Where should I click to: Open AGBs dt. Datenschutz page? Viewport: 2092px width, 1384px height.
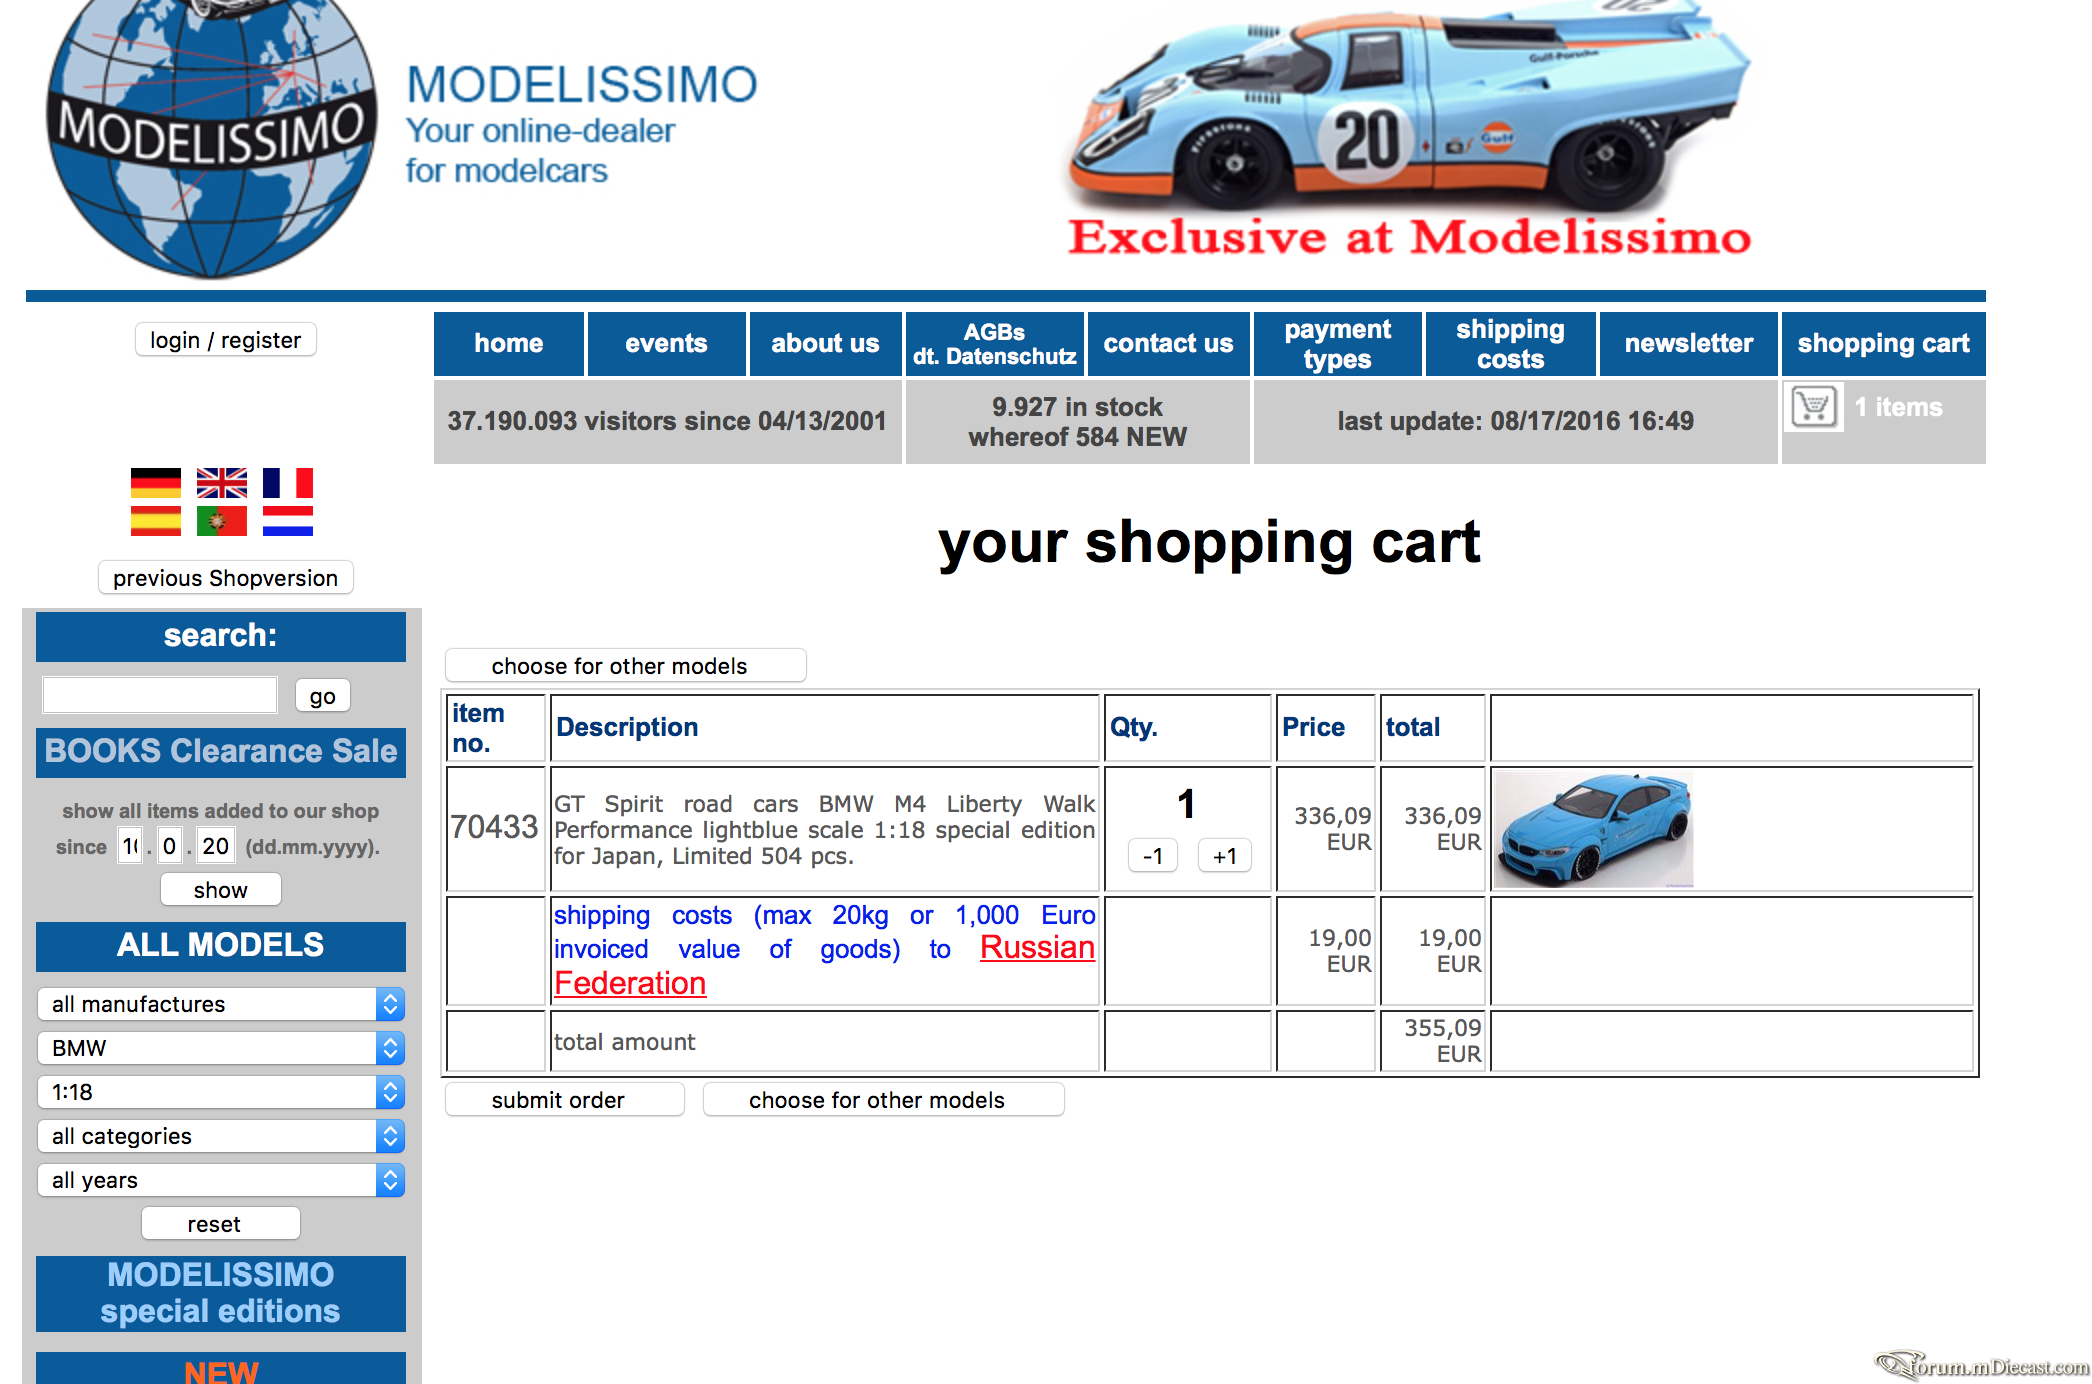click(995, 344)
